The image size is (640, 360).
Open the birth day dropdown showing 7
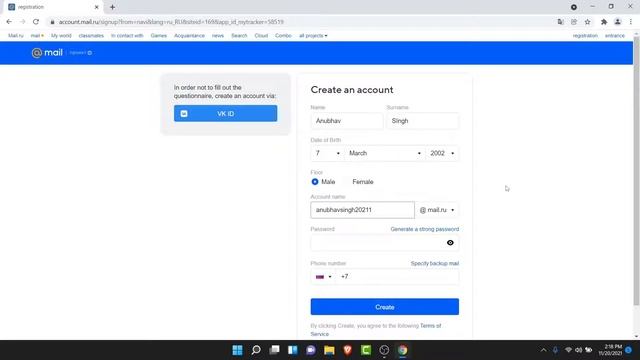(x=327, y=153)
